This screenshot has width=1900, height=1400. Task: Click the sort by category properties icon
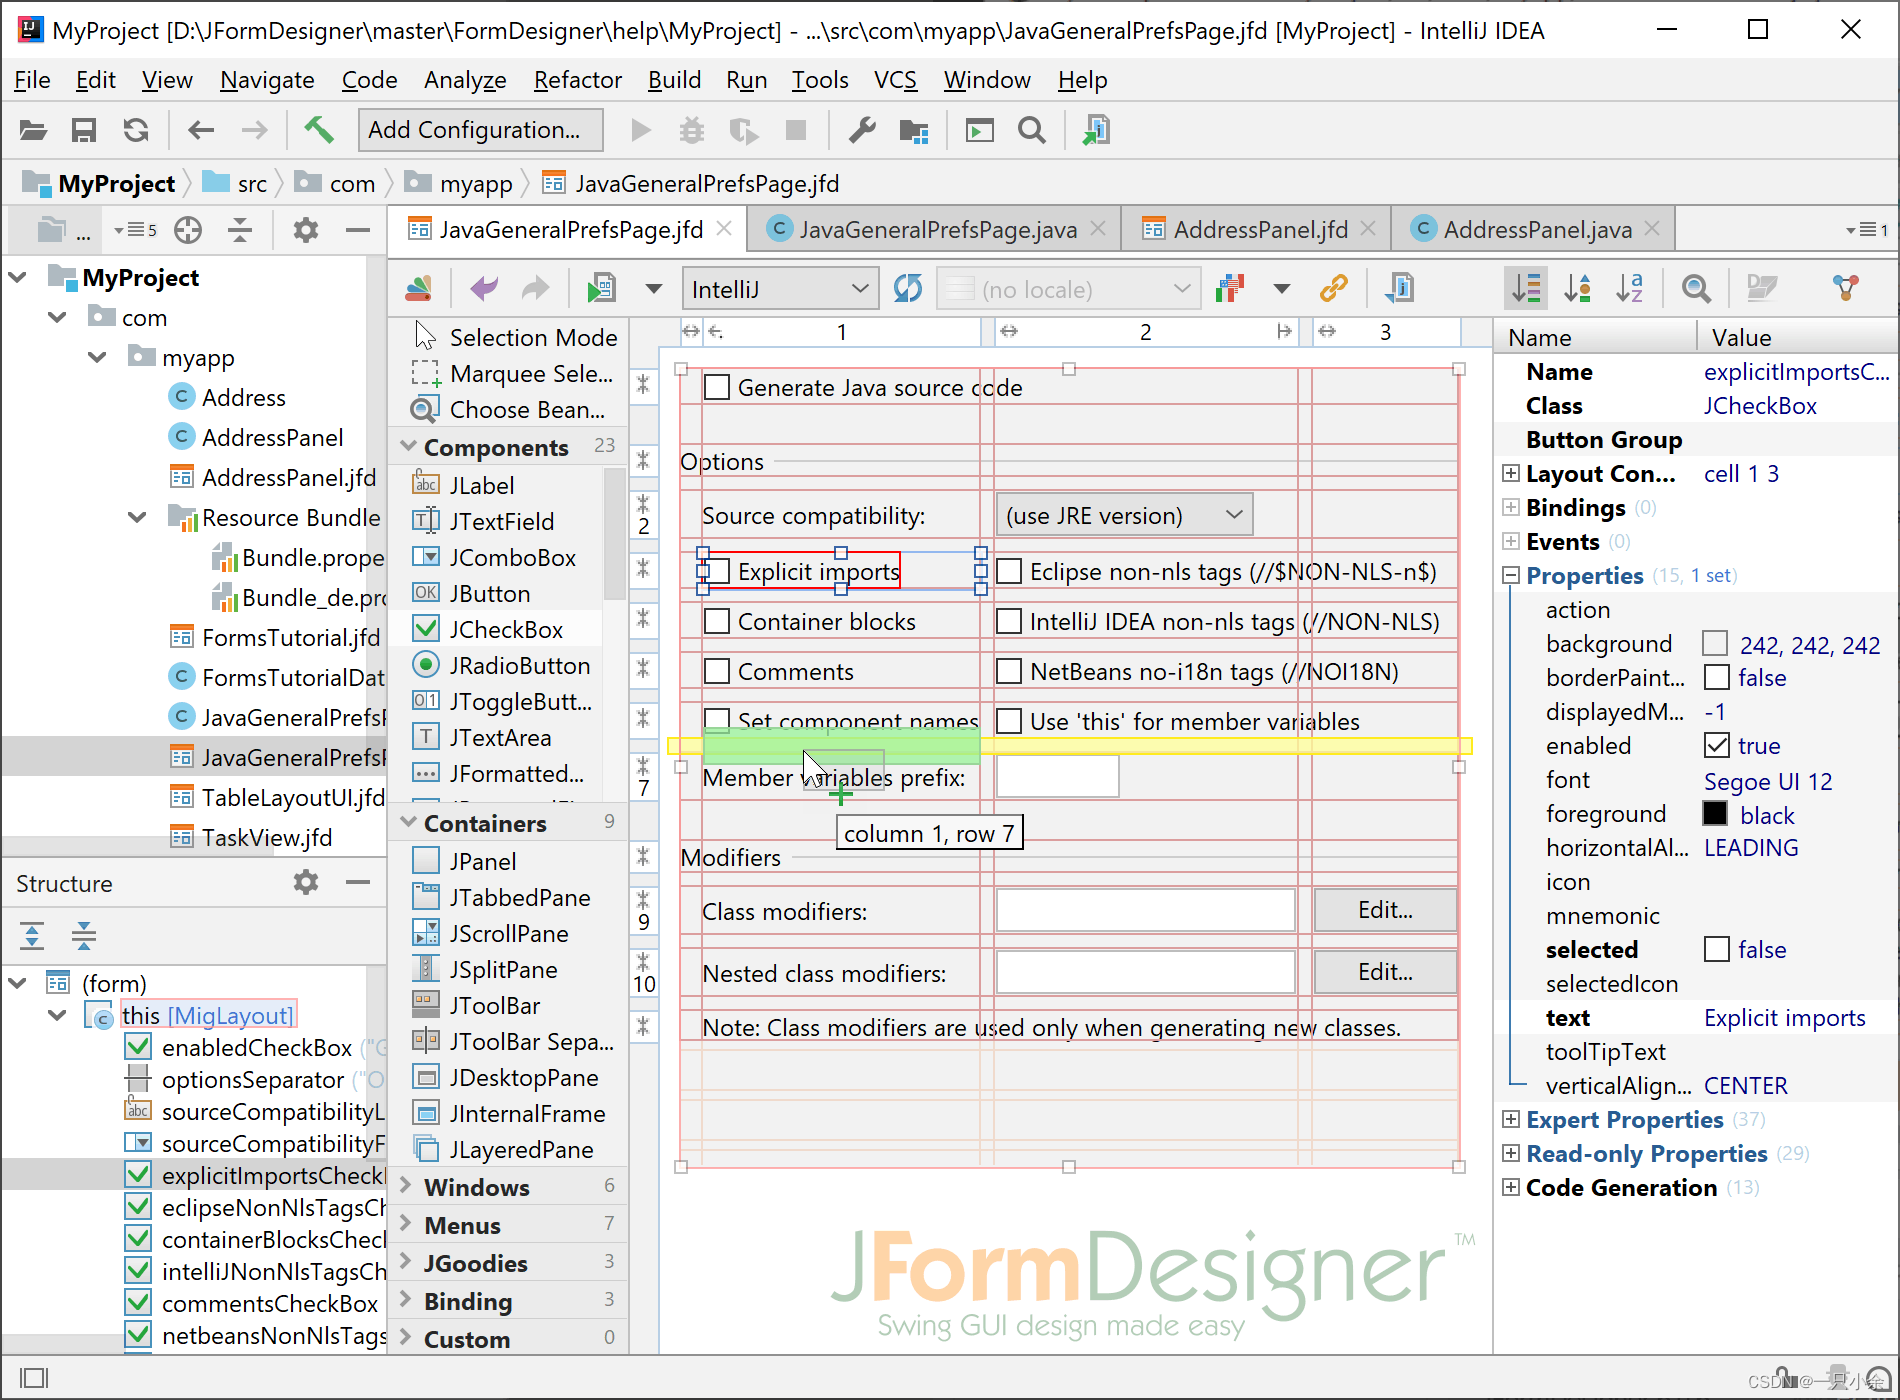point(1527,289)
